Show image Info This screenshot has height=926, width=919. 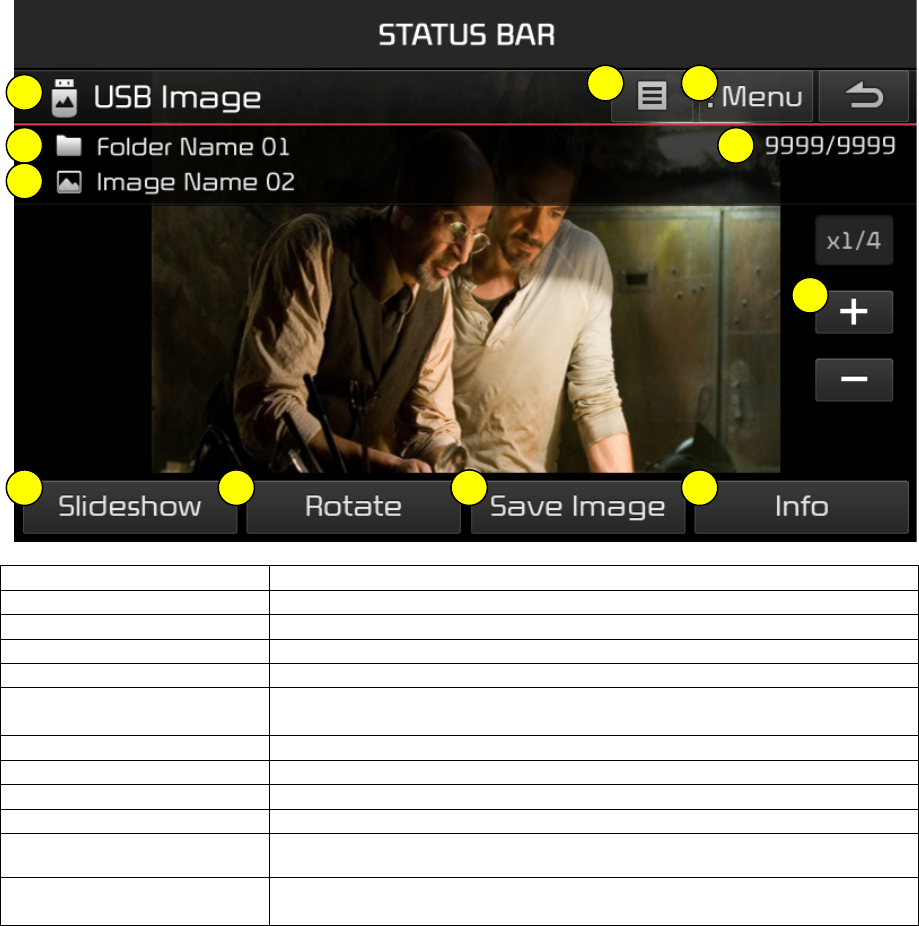click(x=801, y=507)
